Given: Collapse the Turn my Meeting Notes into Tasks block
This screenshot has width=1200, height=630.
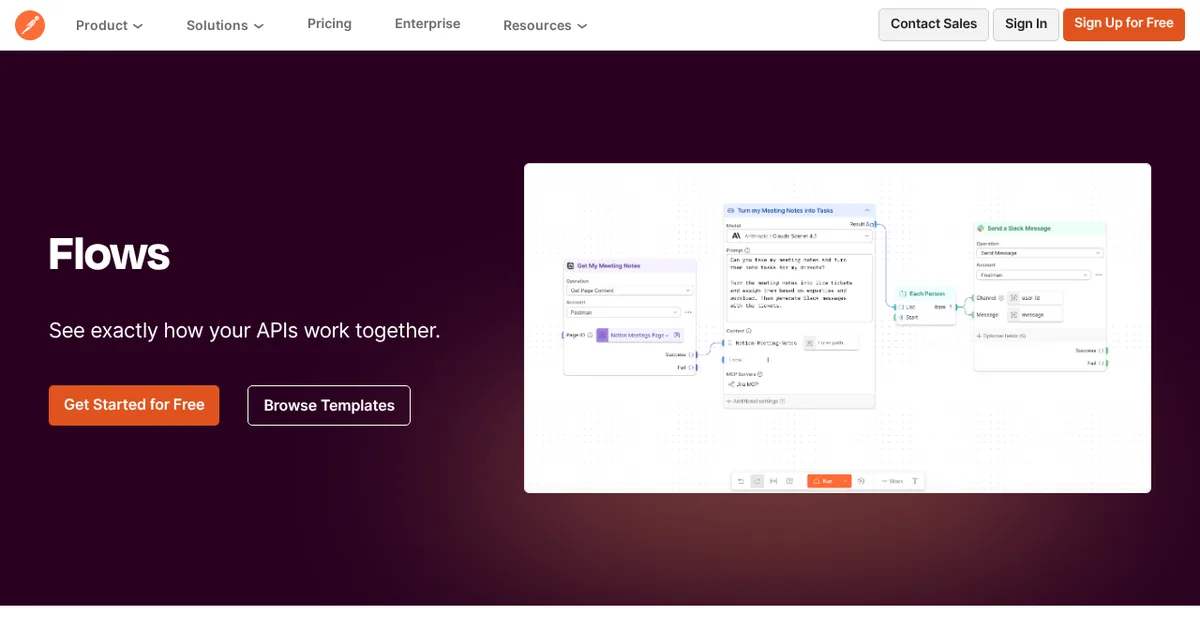Looking at the screenshot, I should pos(867,210).
